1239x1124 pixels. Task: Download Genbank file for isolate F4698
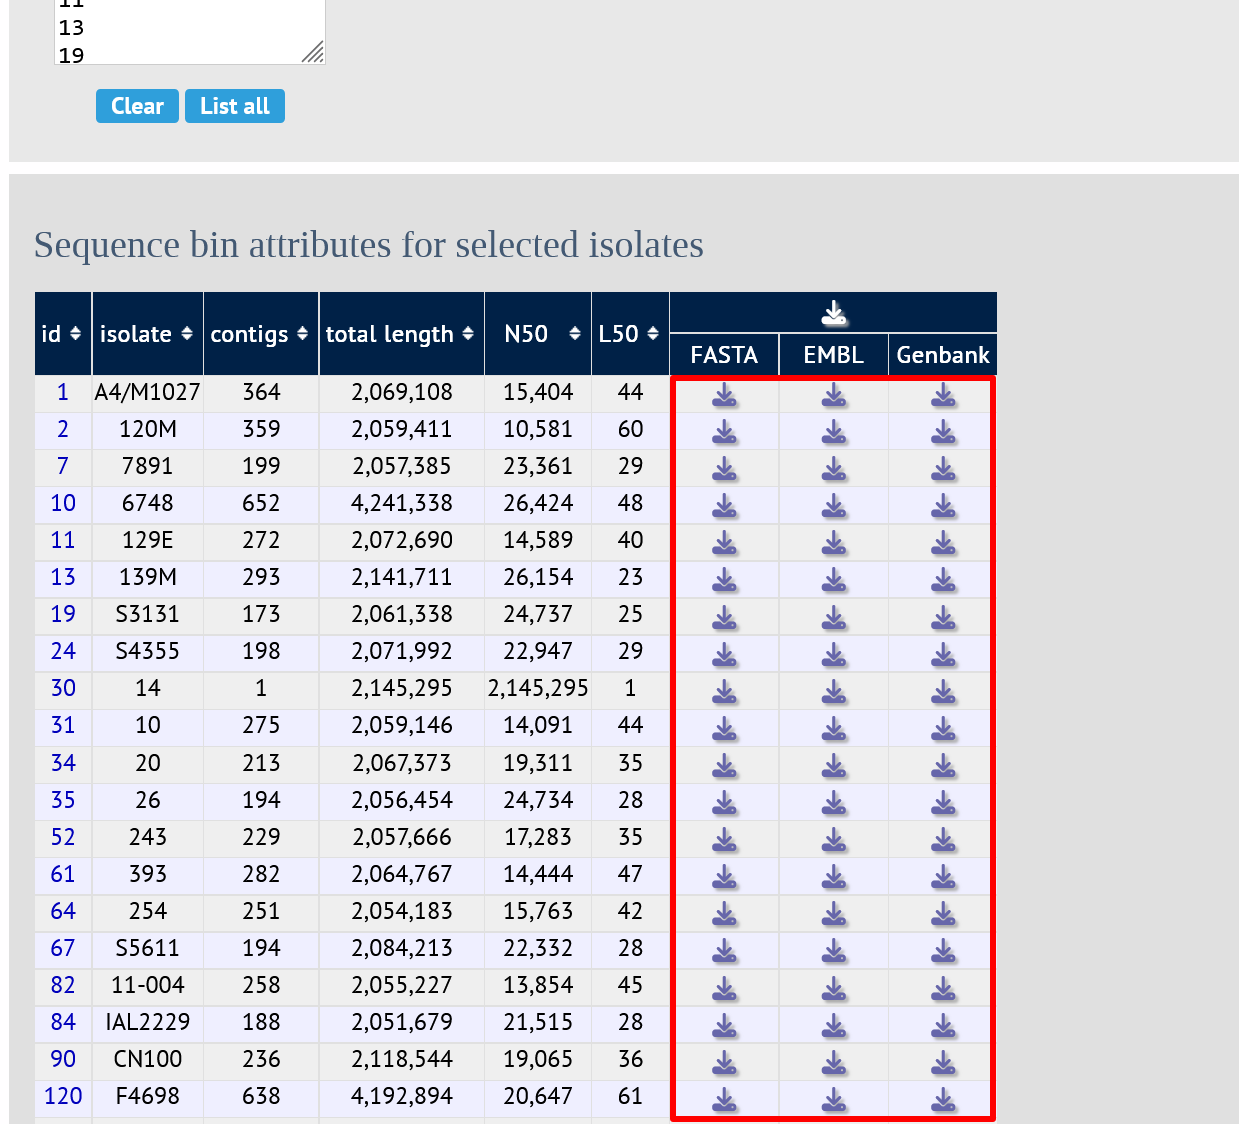pos(943,1100)
